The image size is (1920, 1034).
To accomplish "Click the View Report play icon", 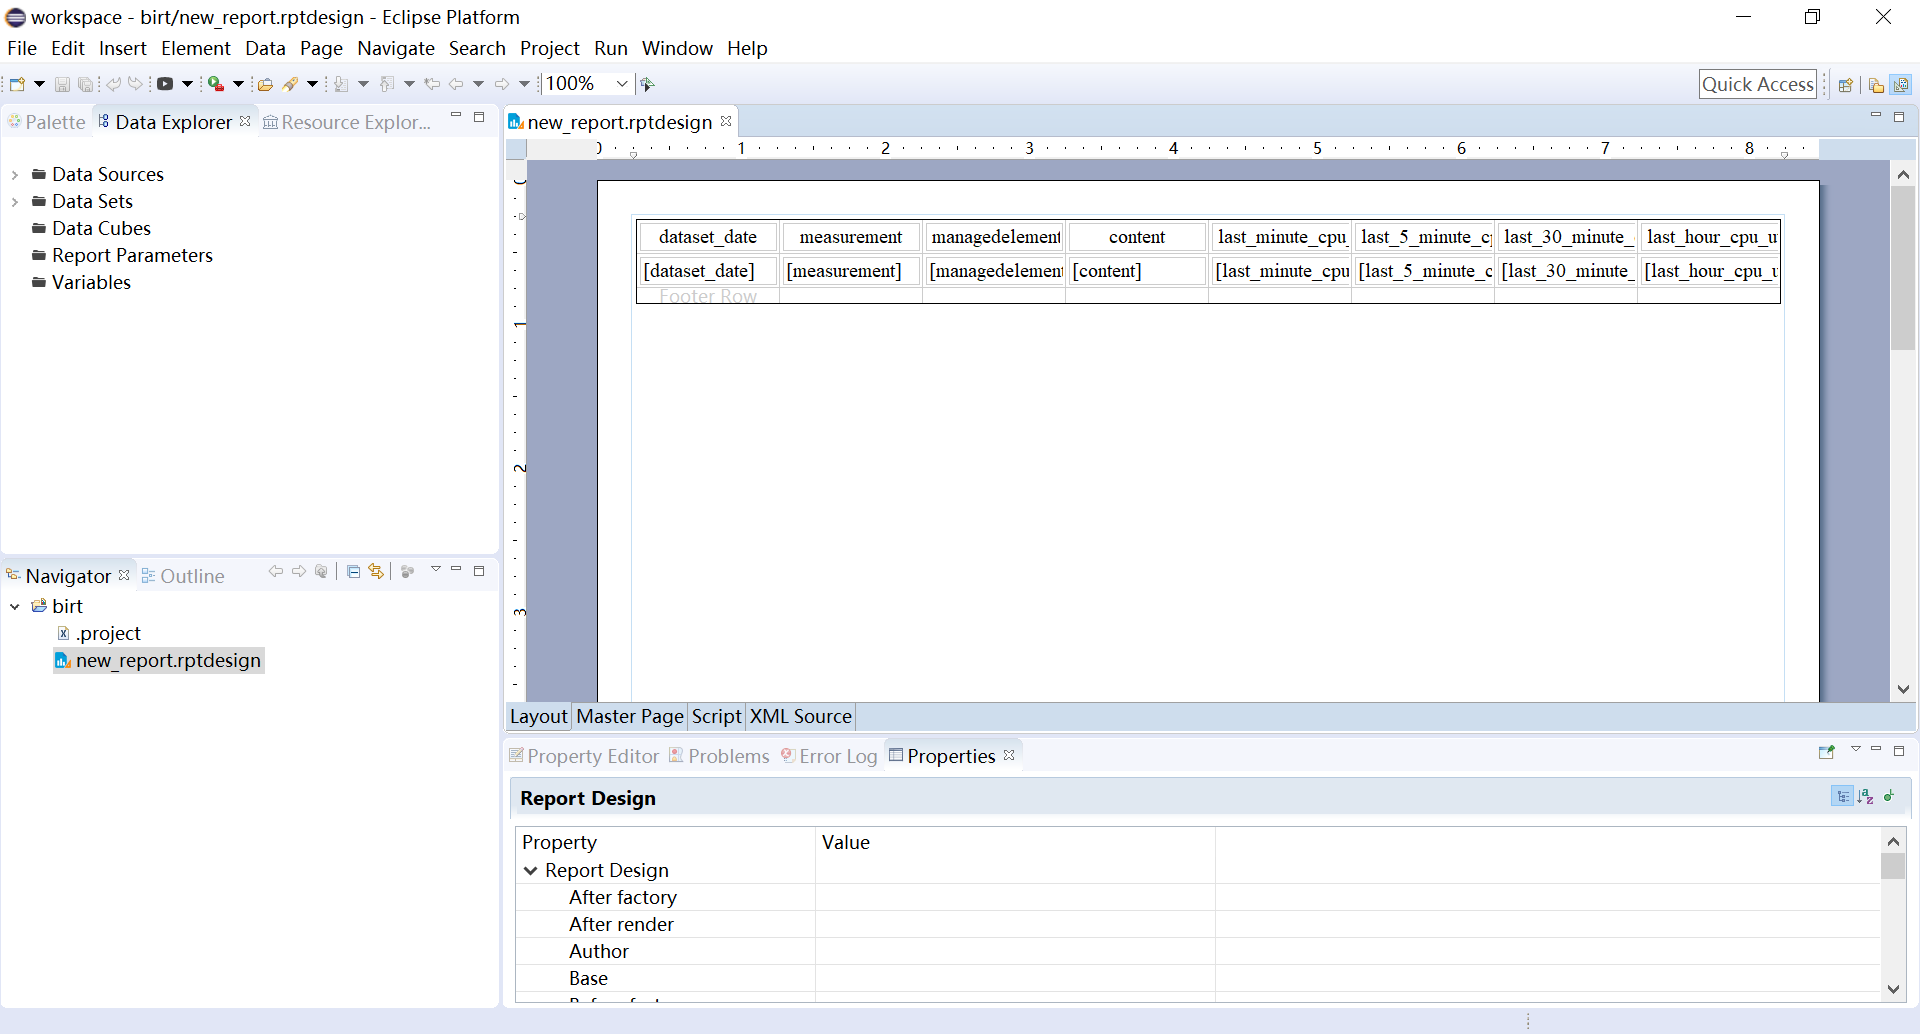I will point(165,85).
